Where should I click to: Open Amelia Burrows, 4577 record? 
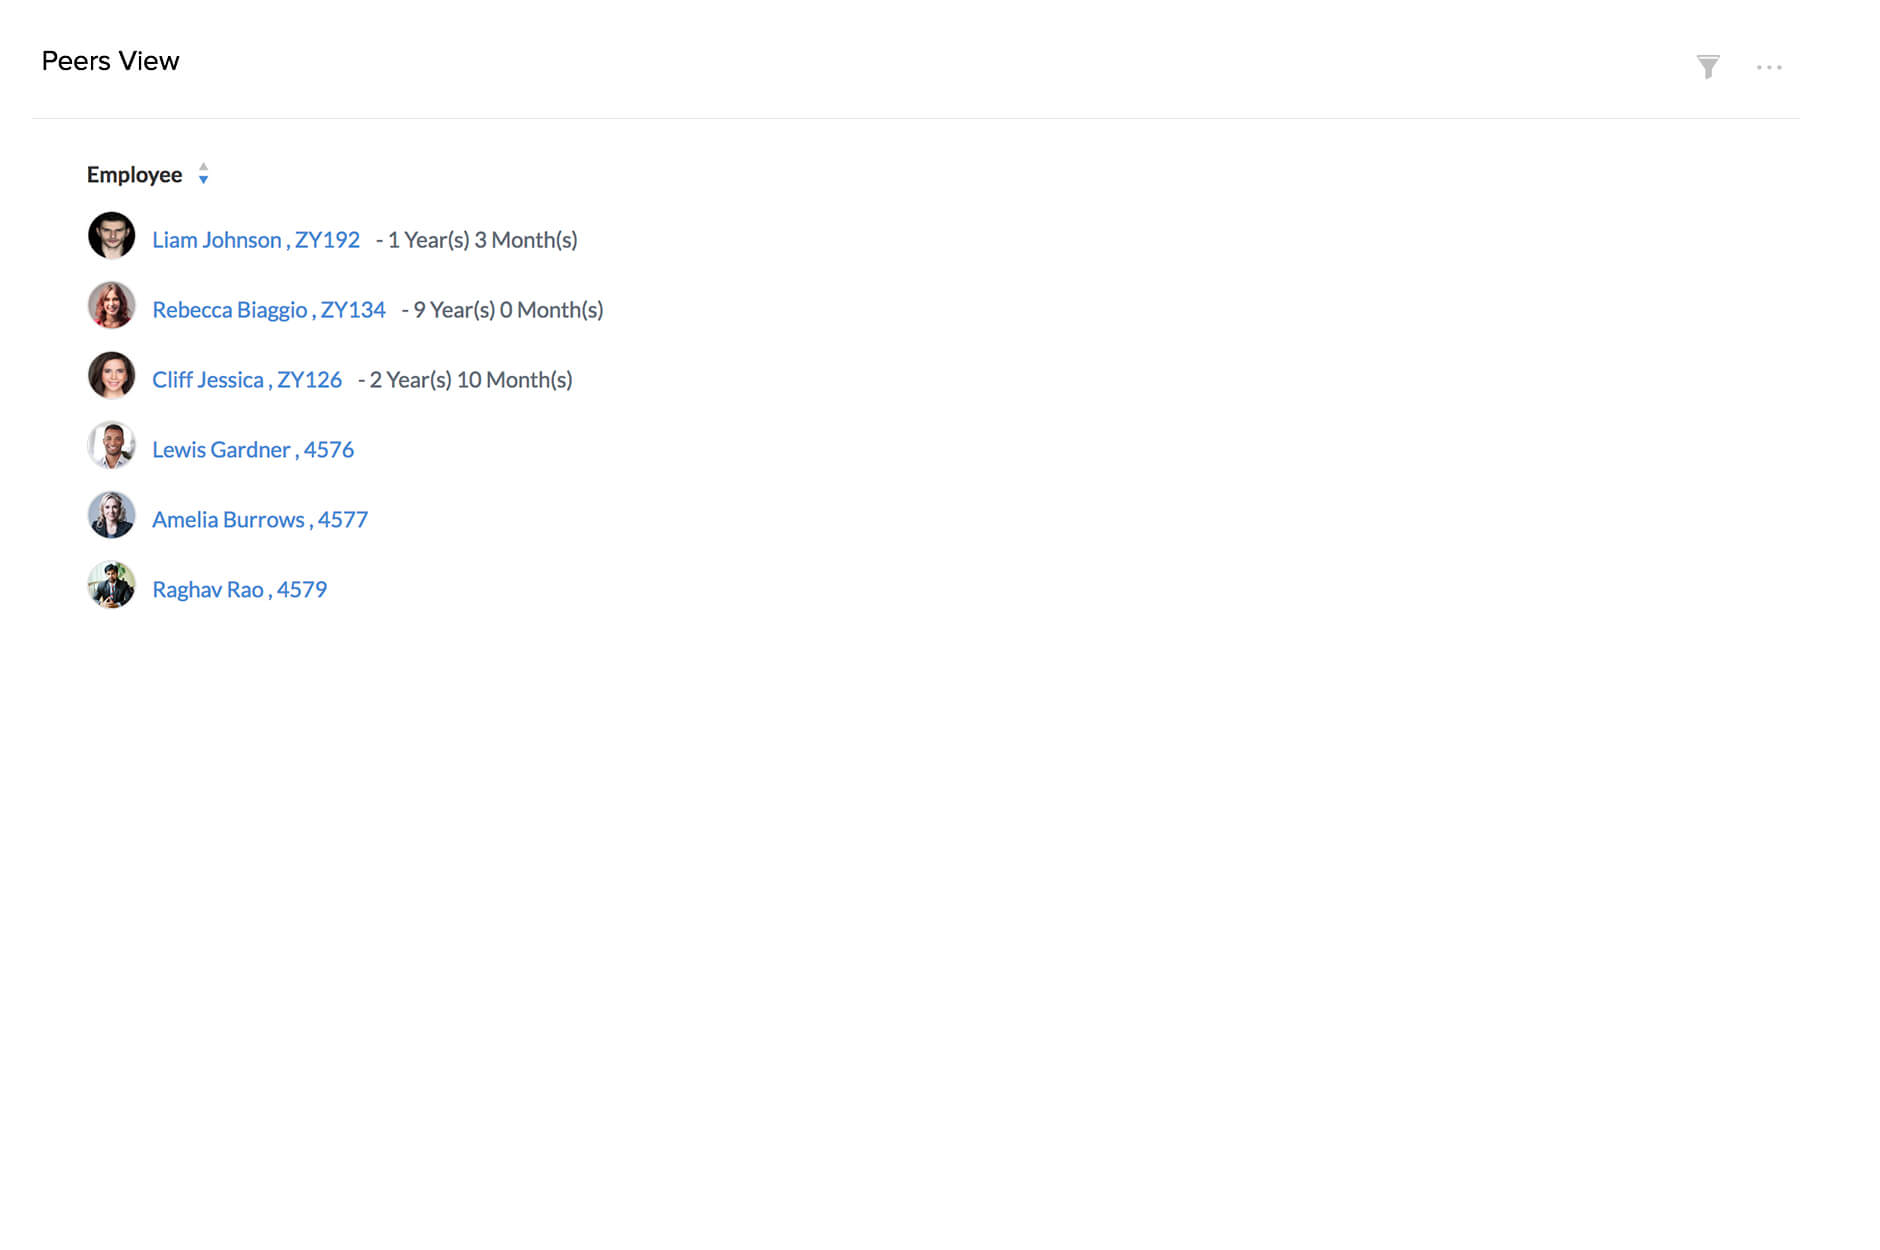pyautogui.click(x=259, y=519)
